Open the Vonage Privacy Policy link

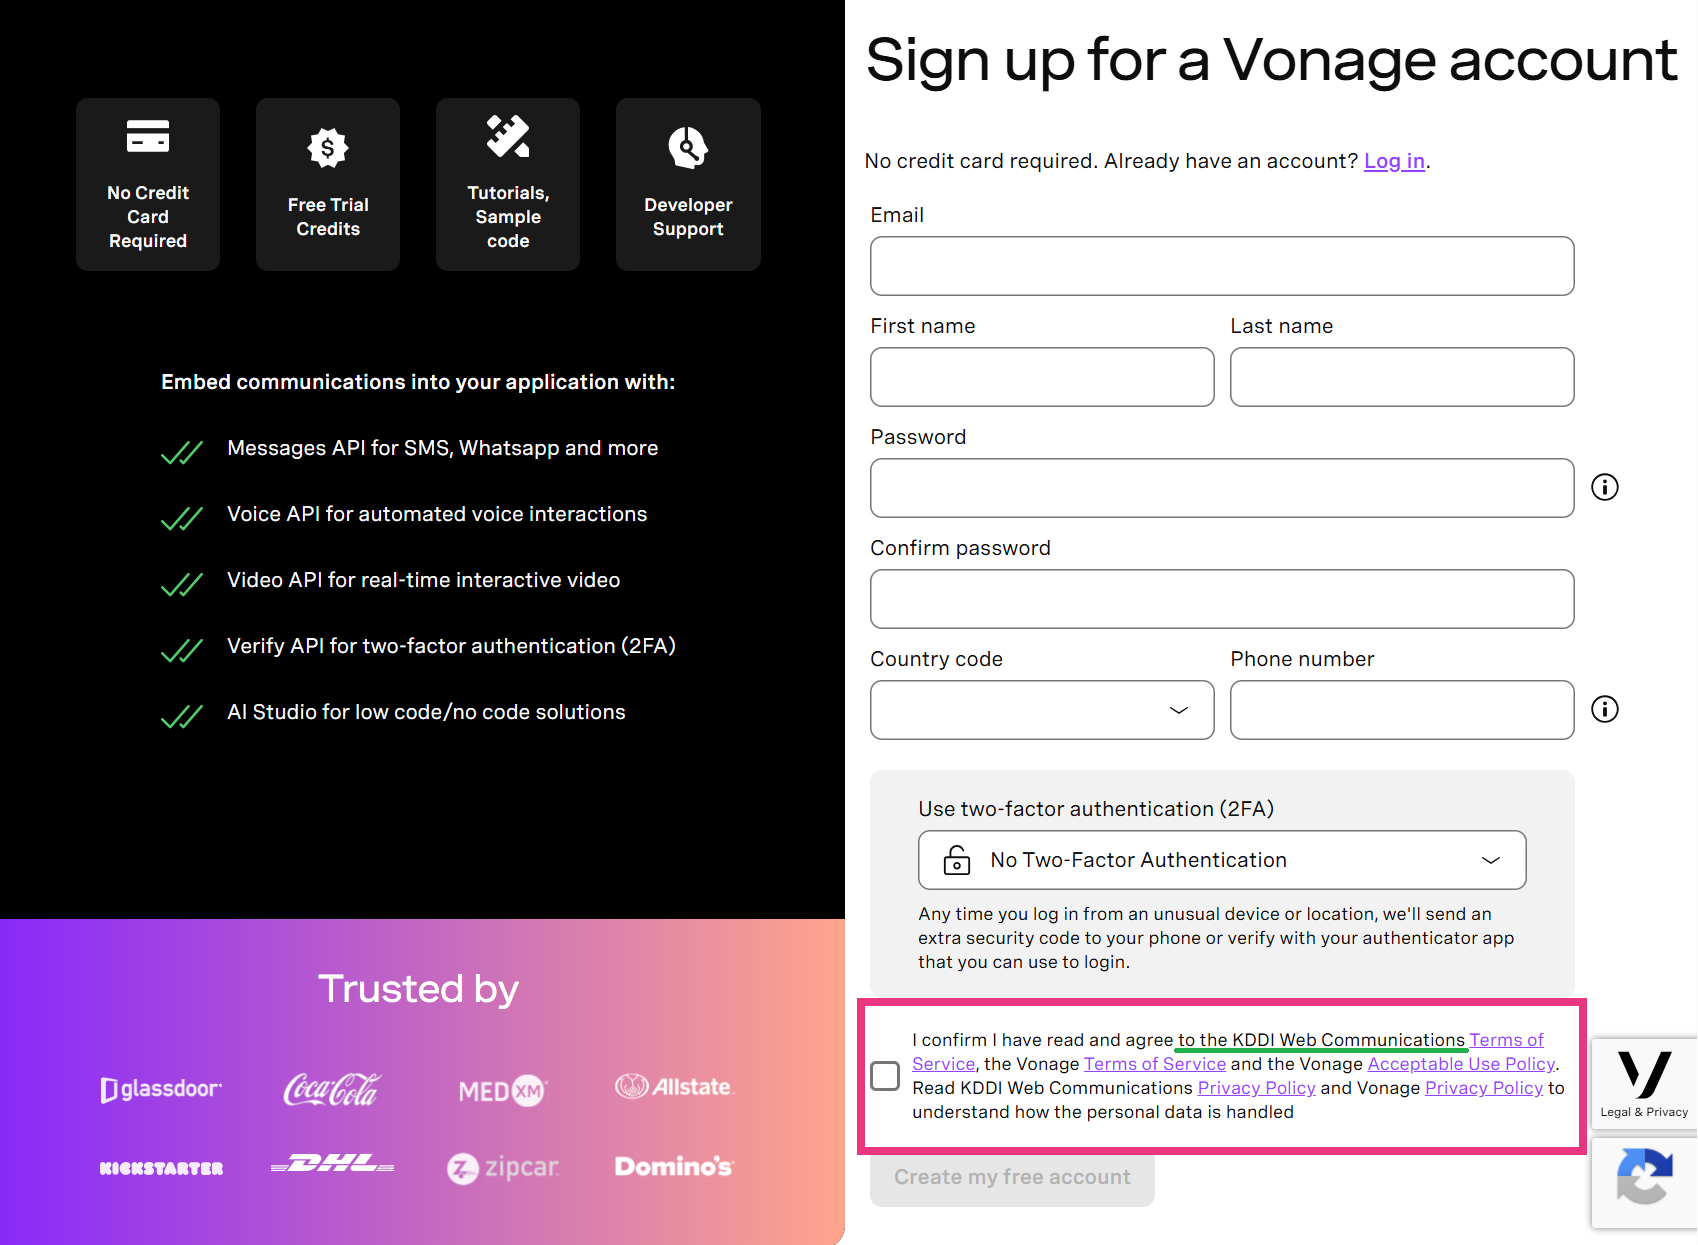(x=1484, y=1088)
